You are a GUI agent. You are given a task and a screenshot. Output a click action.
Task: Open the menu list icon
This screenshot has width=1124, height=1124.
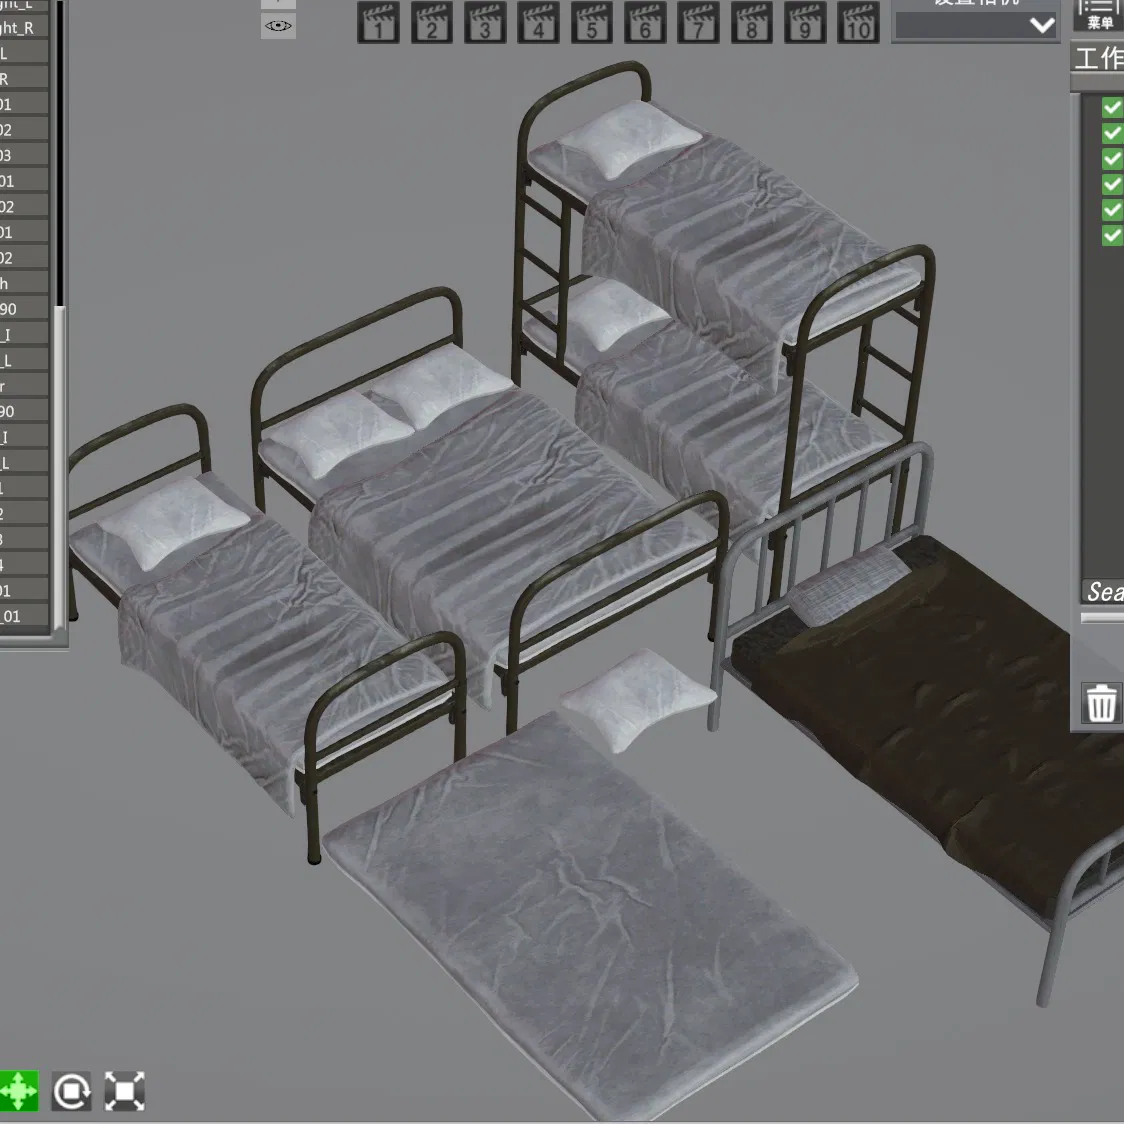(x=1098, y=14)
